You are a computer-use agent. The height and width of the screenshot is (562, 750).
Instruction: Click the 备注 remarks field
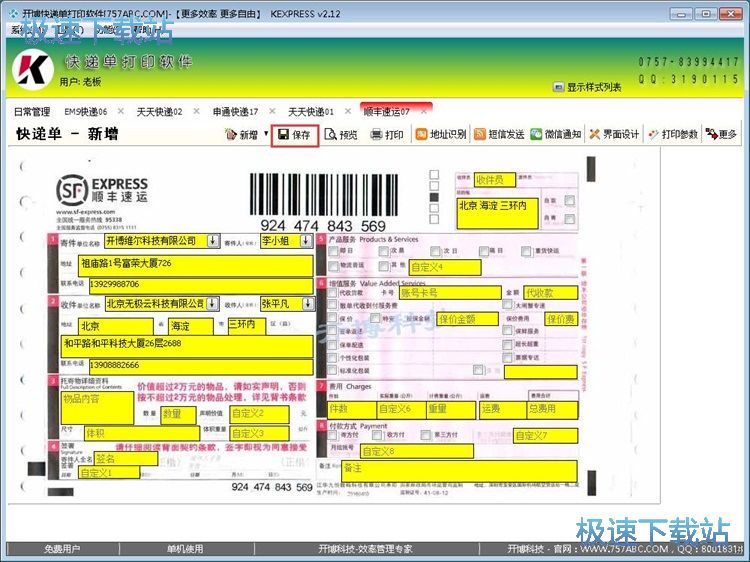click(459, 471)
